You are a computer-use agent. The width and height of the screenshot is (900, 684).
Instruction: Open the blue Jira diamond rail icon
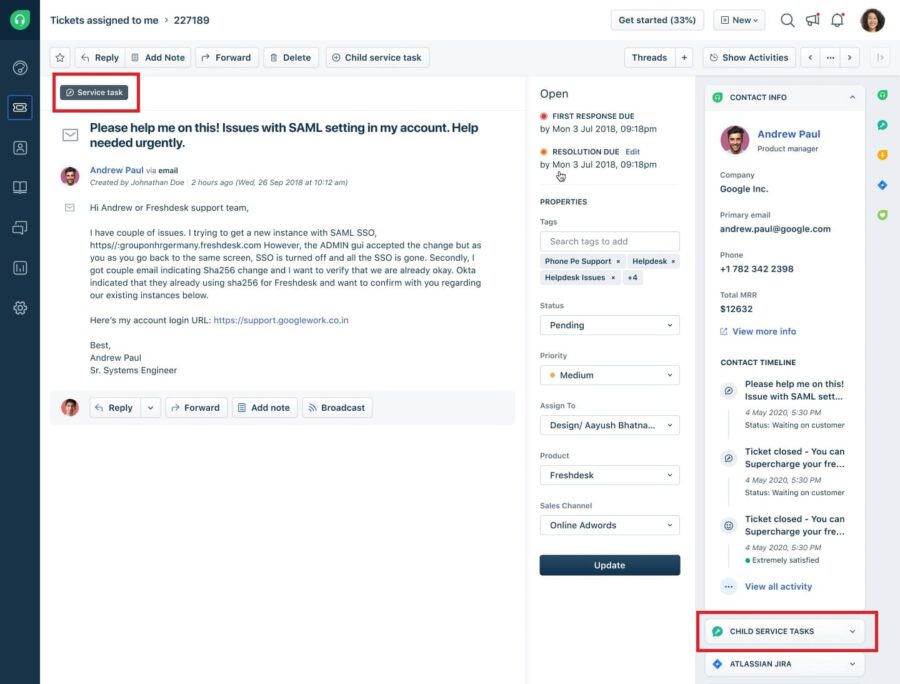(883, 185)
